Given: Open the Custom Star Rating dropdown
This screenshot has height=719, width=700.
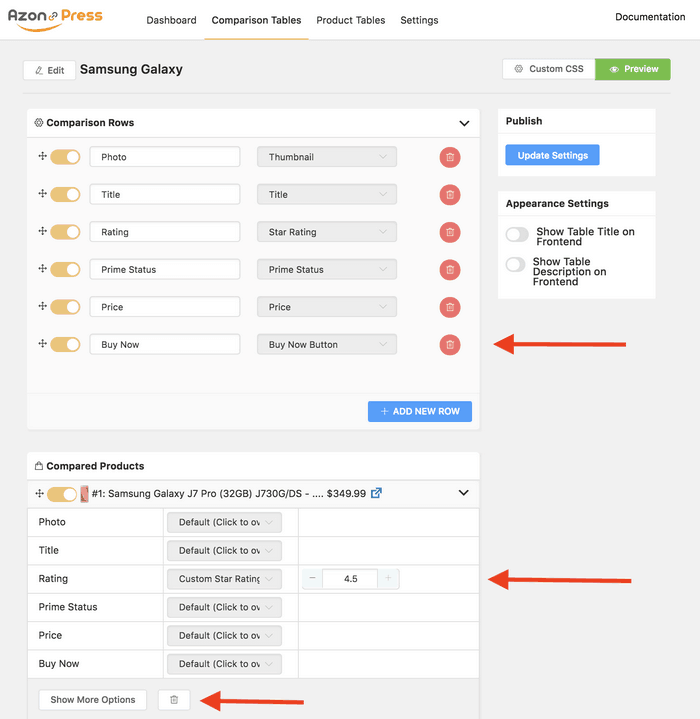Looking at the screenshot, I should click(x=224, y=579).
